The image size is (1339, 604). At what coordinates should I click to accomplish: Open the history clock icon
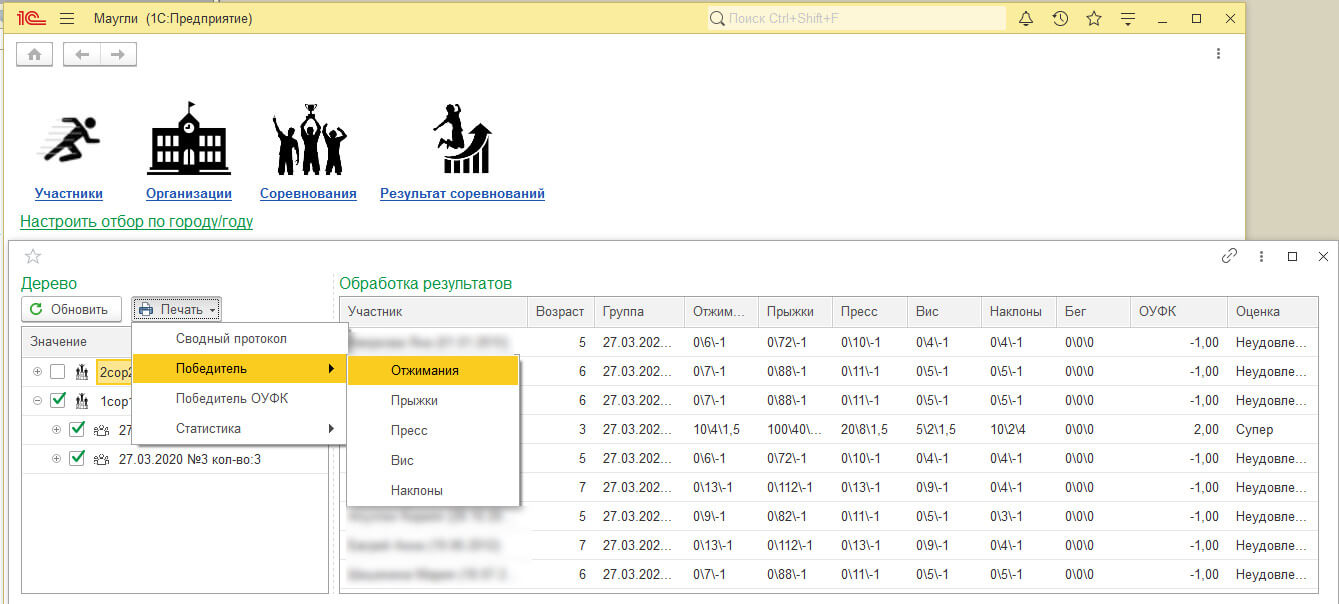coord(1060,19)
